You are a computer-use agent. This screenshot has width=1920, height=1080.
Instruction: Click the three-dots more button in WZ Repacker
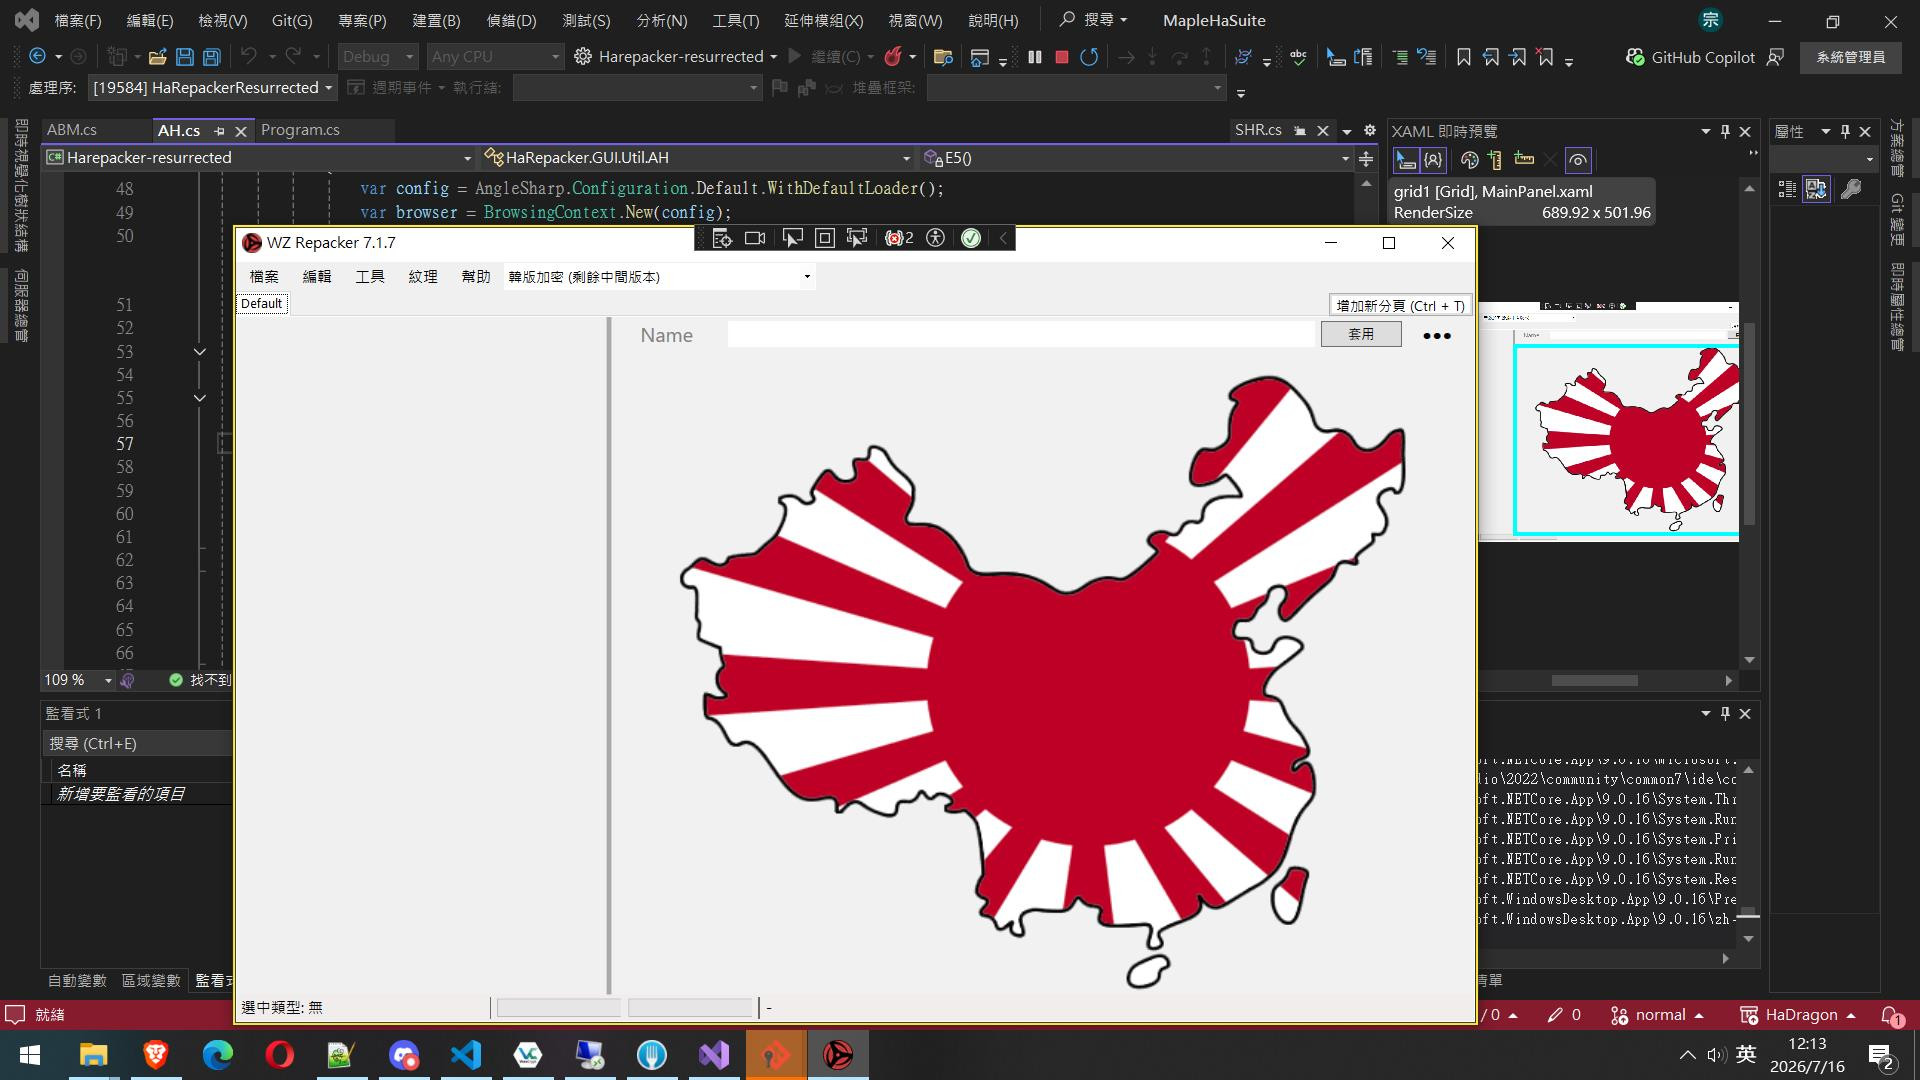point(1437,336)
